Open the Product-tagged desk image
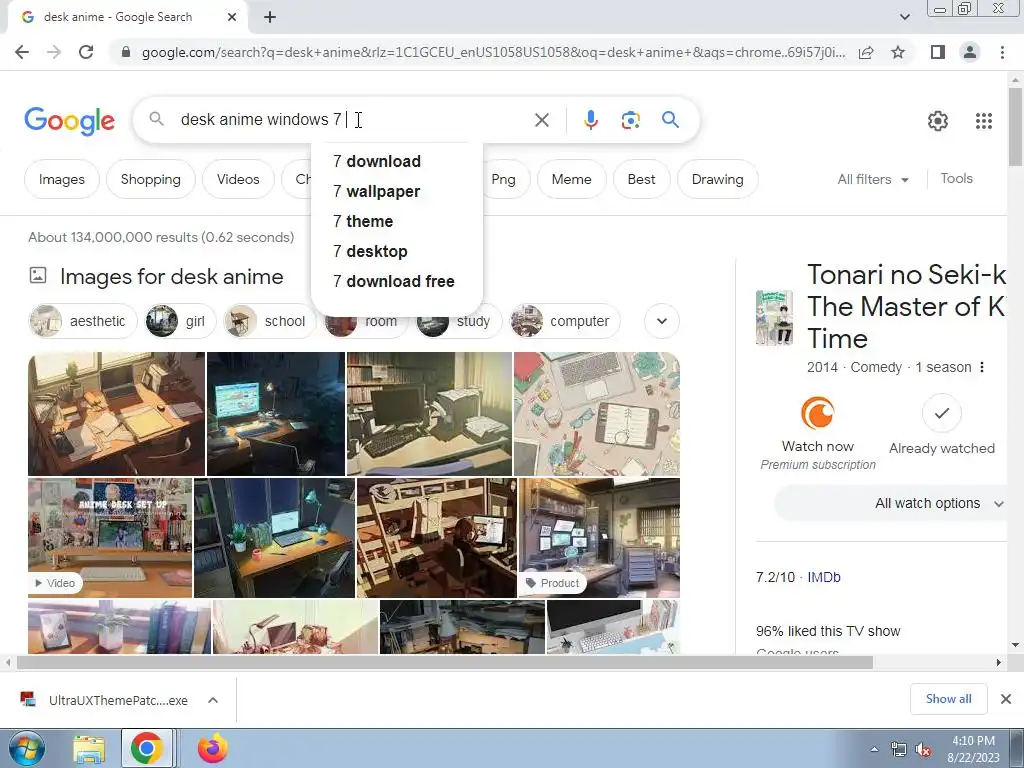Screen dimensions: 1024x768 [599, 537]
